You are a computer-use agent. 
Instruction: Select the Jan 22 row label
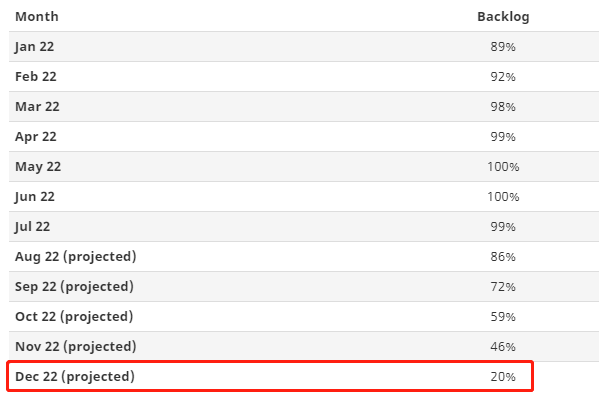coord(35,47)
